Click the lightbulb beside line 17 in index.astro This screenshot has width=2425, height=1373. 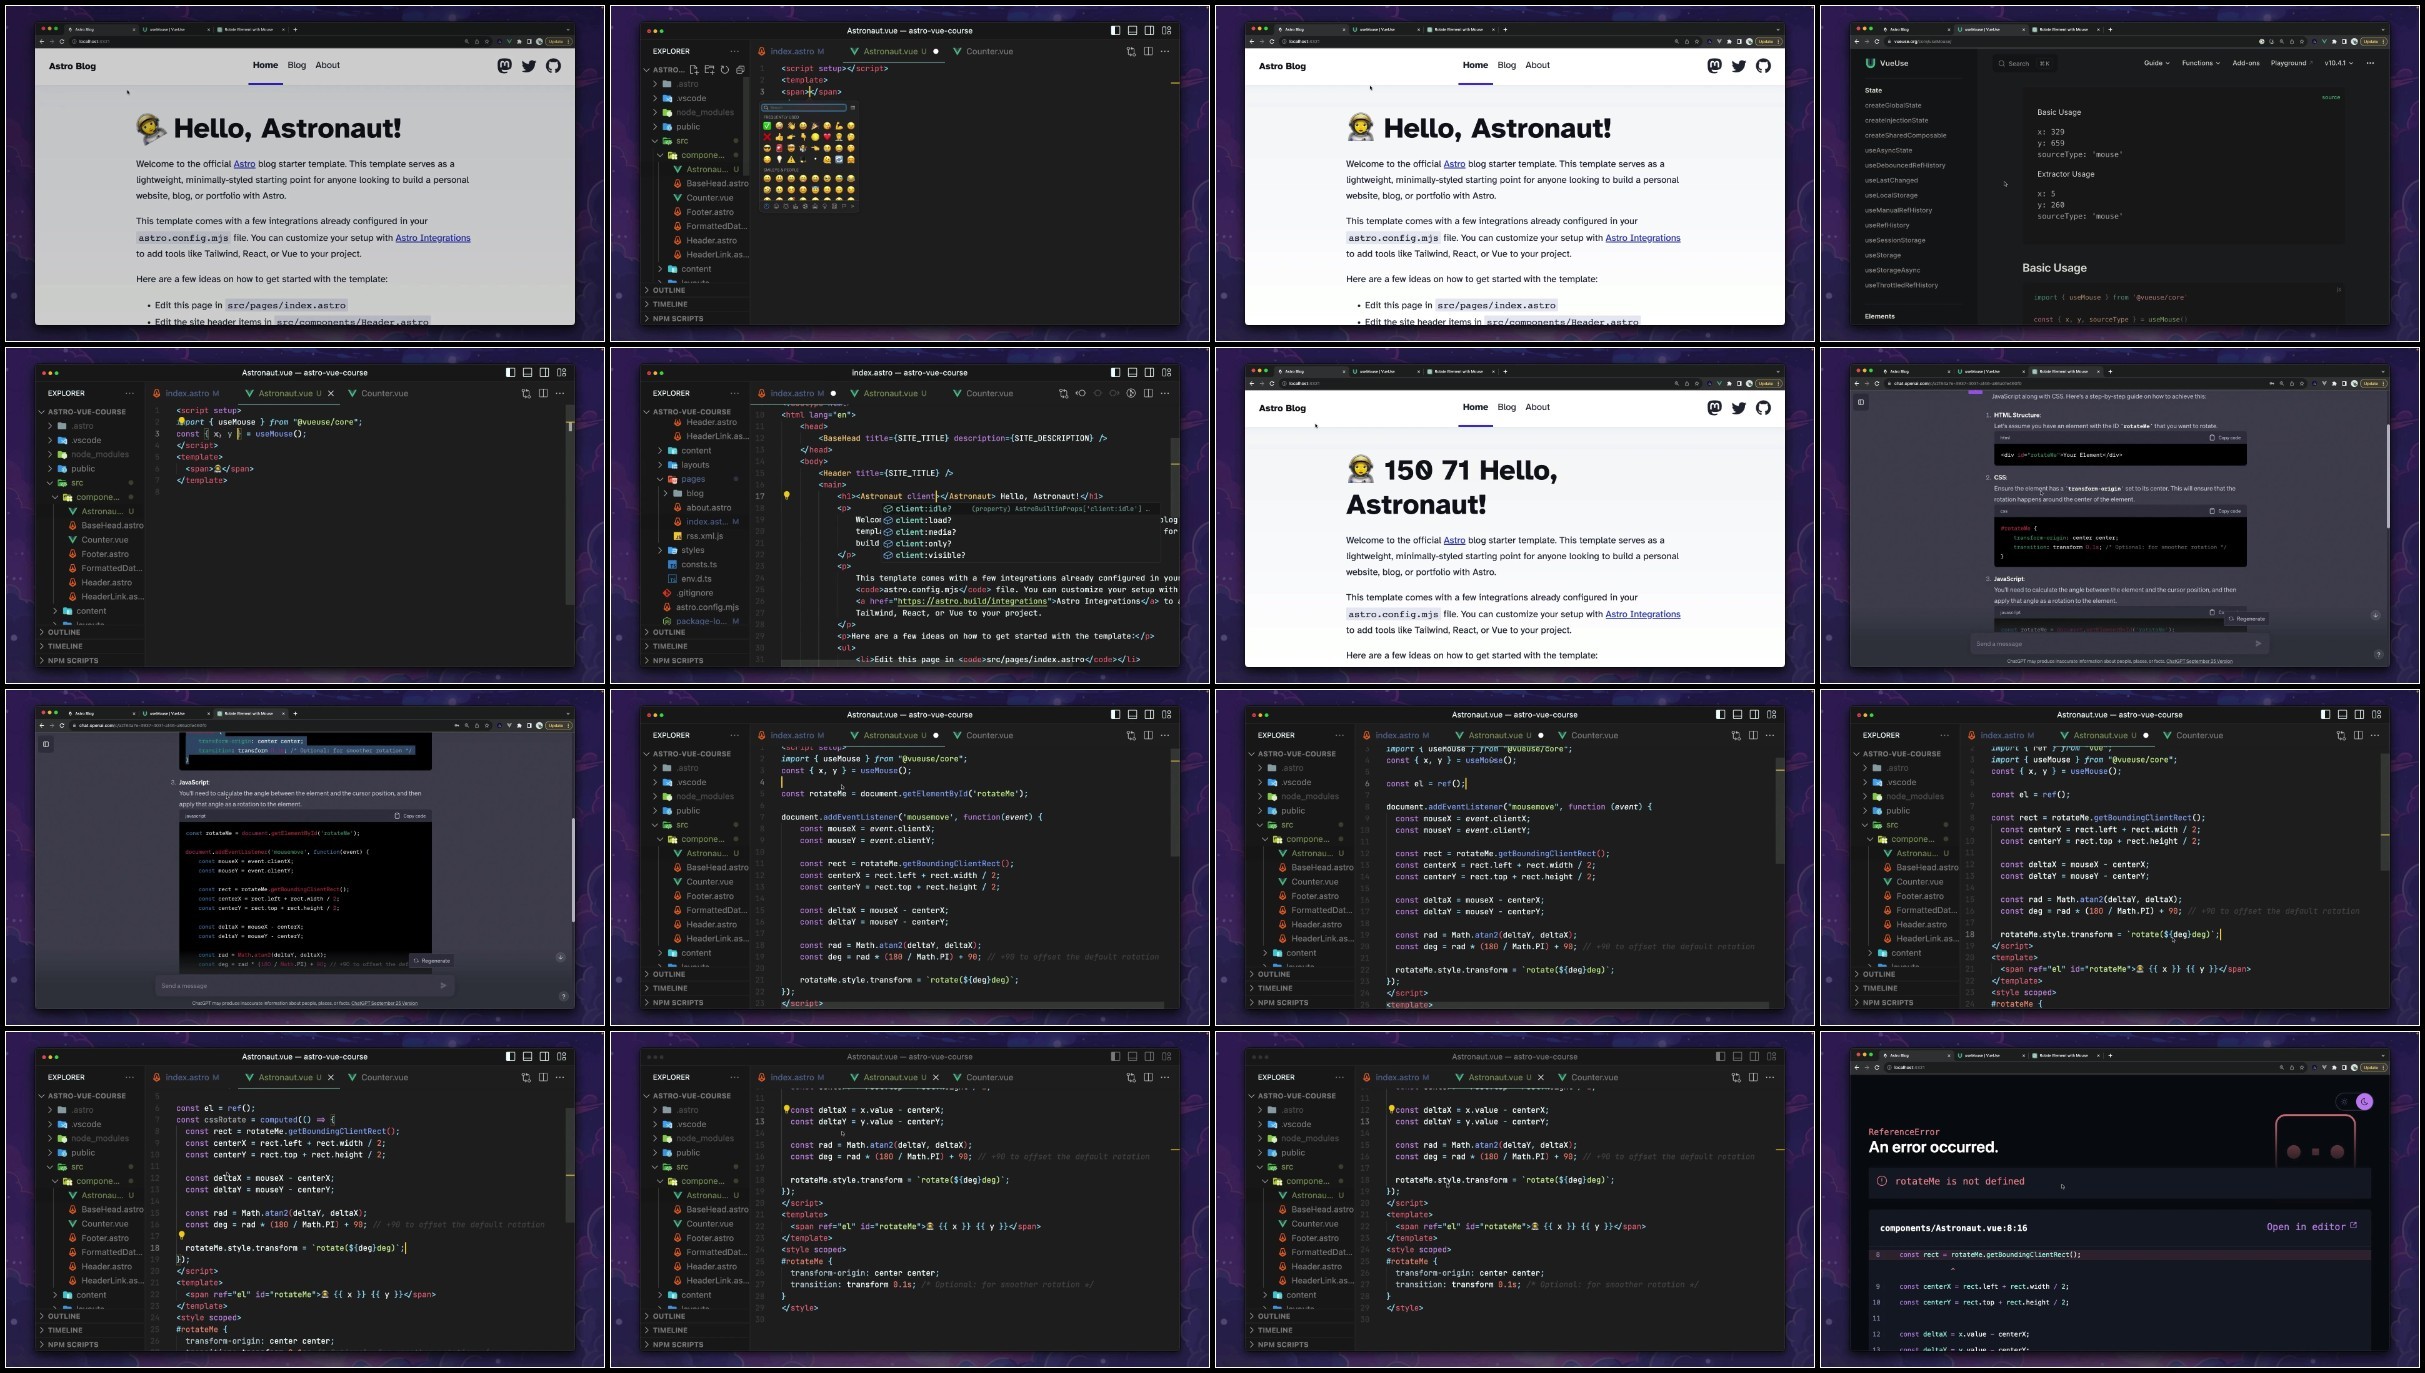click(787, 496)
